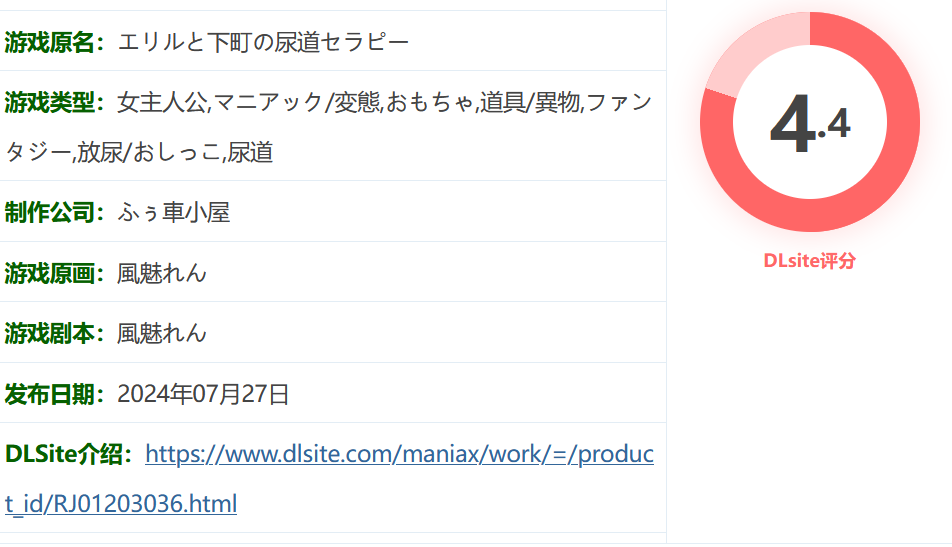Click 風魅れん in the 游戏剧本 row
This screenshot has width=952, height=547.
pyautogui.click(x=162, y=334)
